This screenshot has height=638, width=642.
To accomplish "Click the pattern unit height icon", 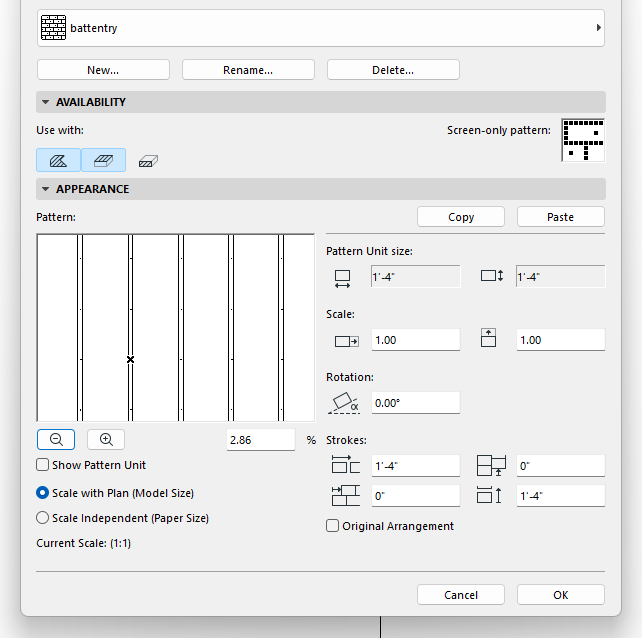I will coord(492,276).
